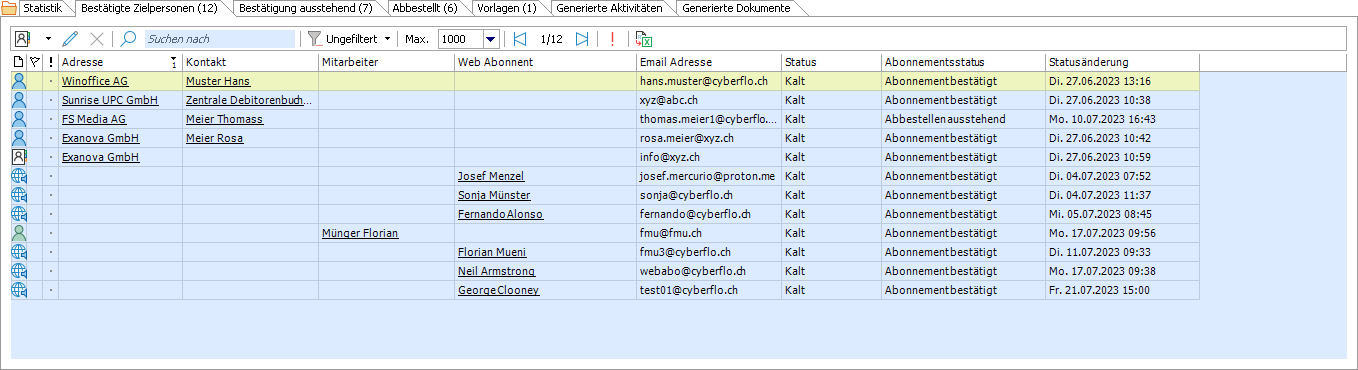This screenshot has height=370, width=1358.
Task: Click the Excel export icon
Action: tap(645, 39)
